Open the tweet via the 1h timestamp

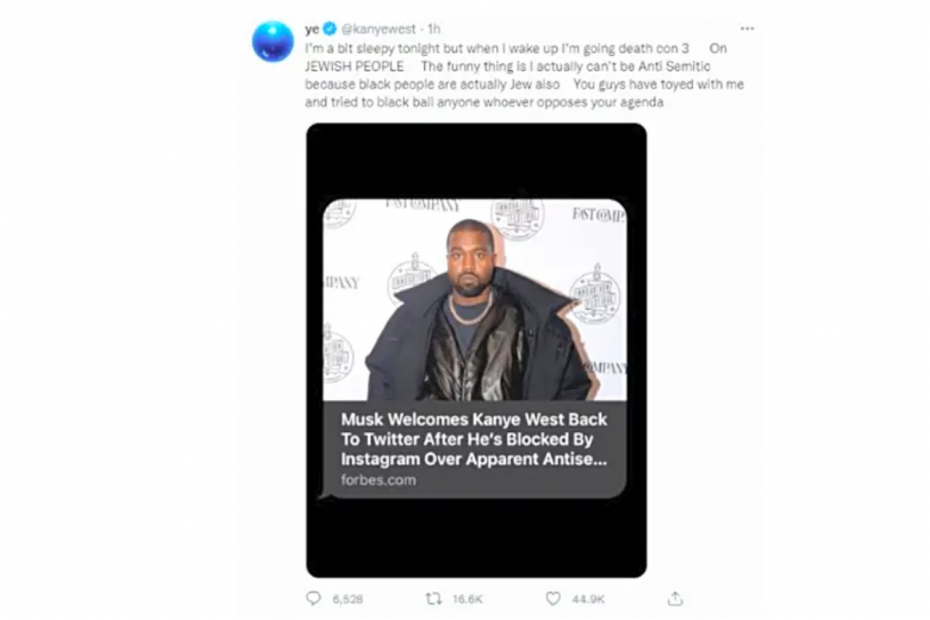[434, 28]
